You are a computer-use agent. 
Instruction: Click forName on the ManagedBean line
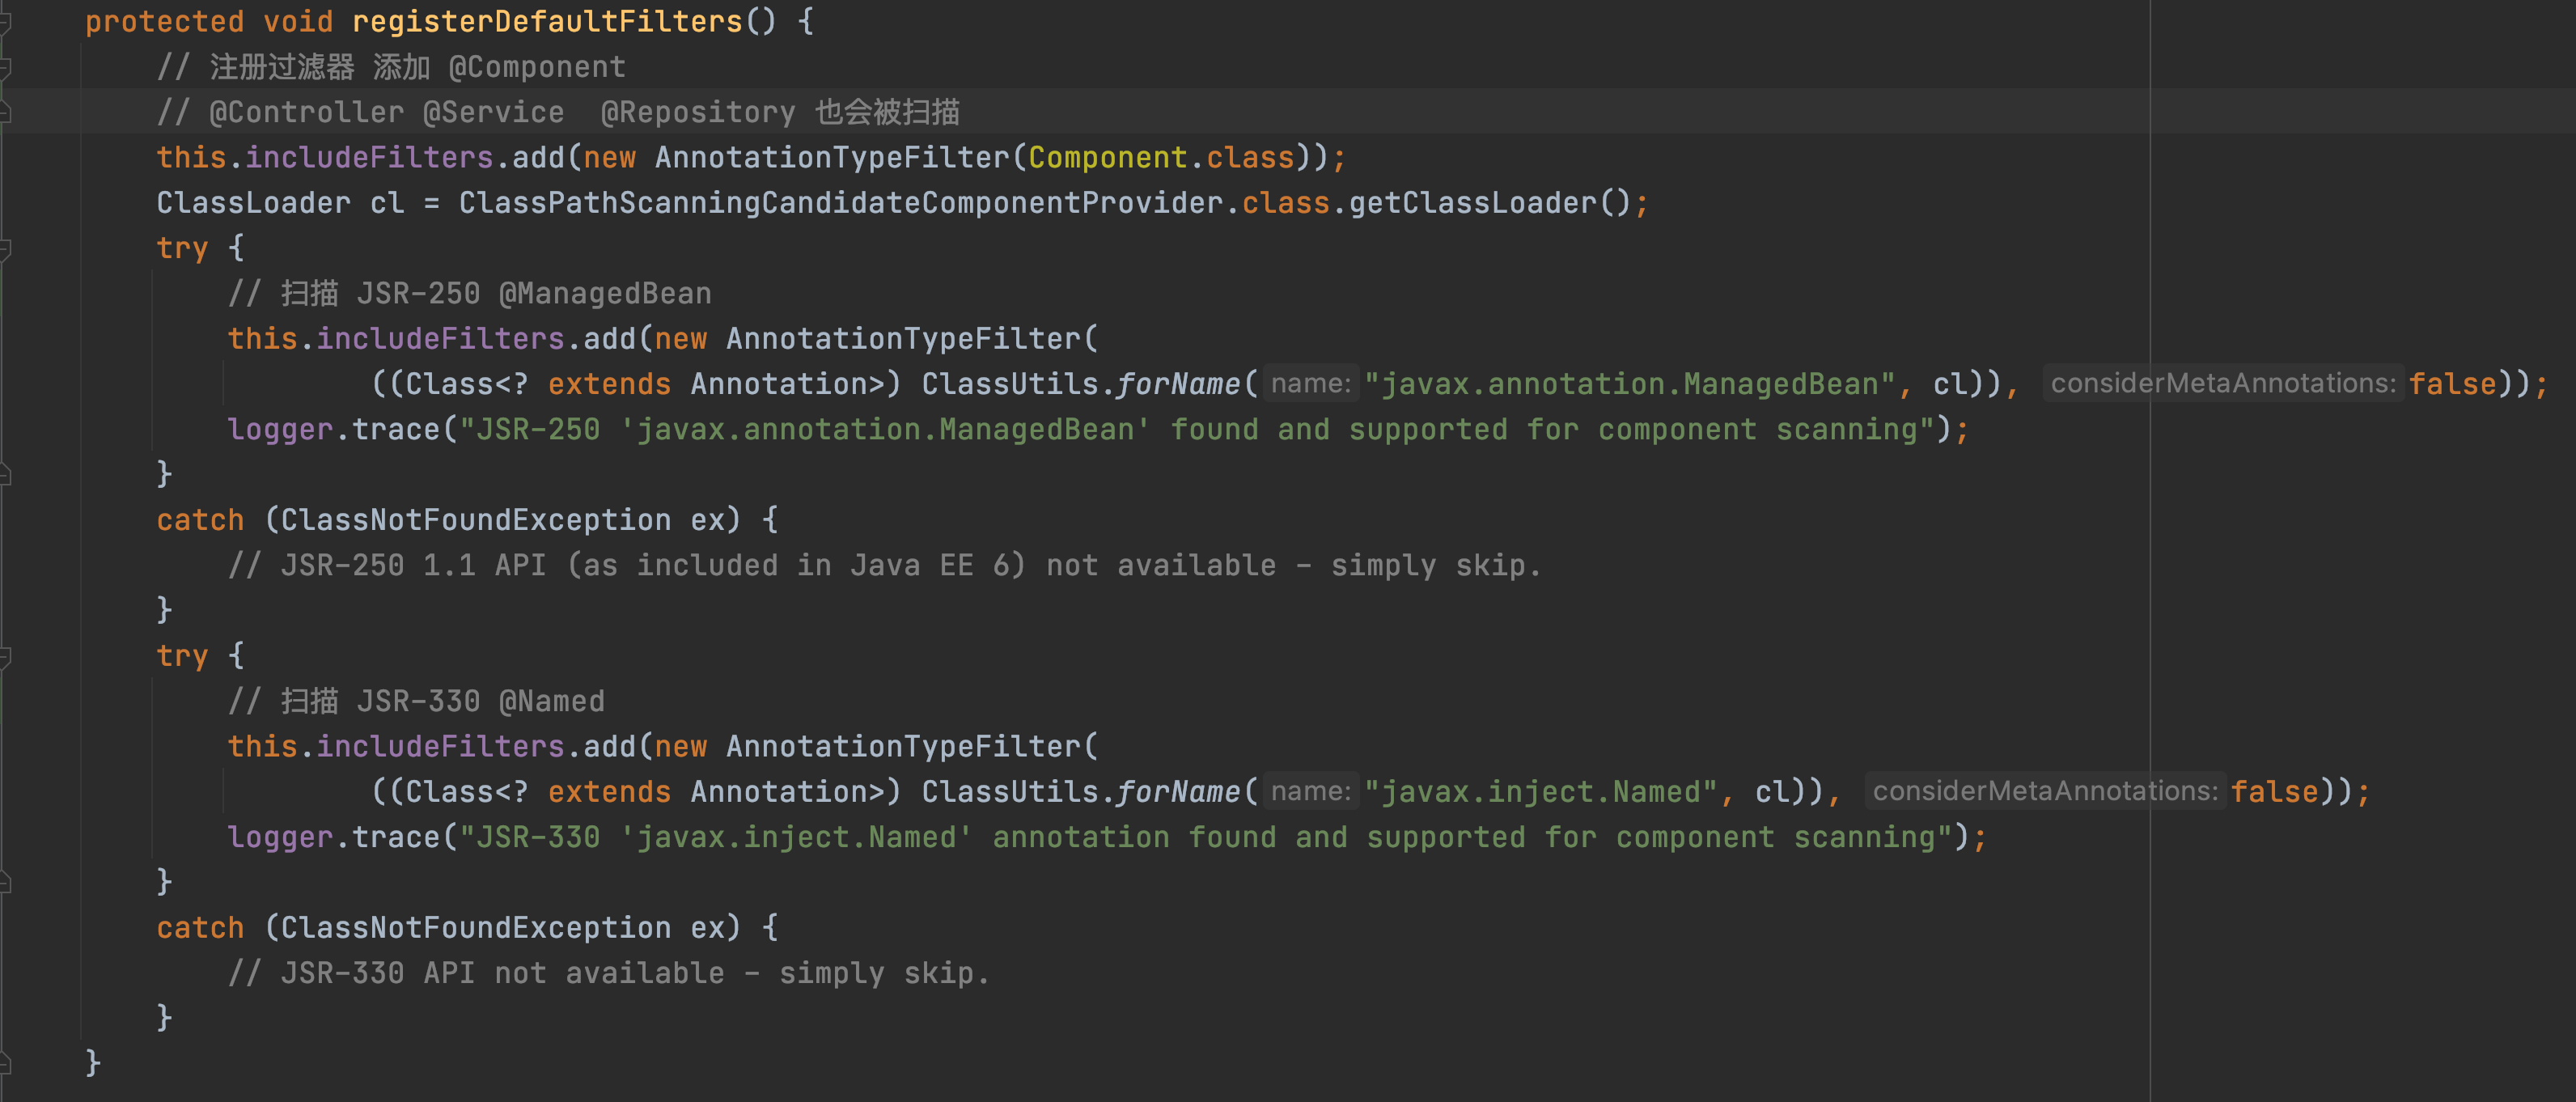[x=1178, y=384]
